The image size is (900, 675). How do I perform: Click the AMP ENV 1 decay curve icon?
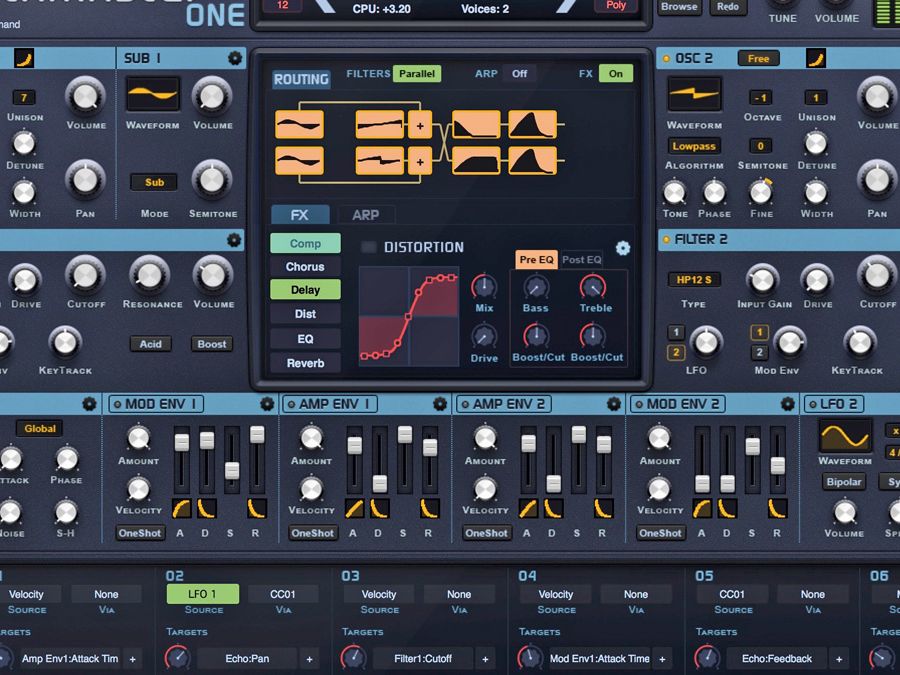coord(379,509)
